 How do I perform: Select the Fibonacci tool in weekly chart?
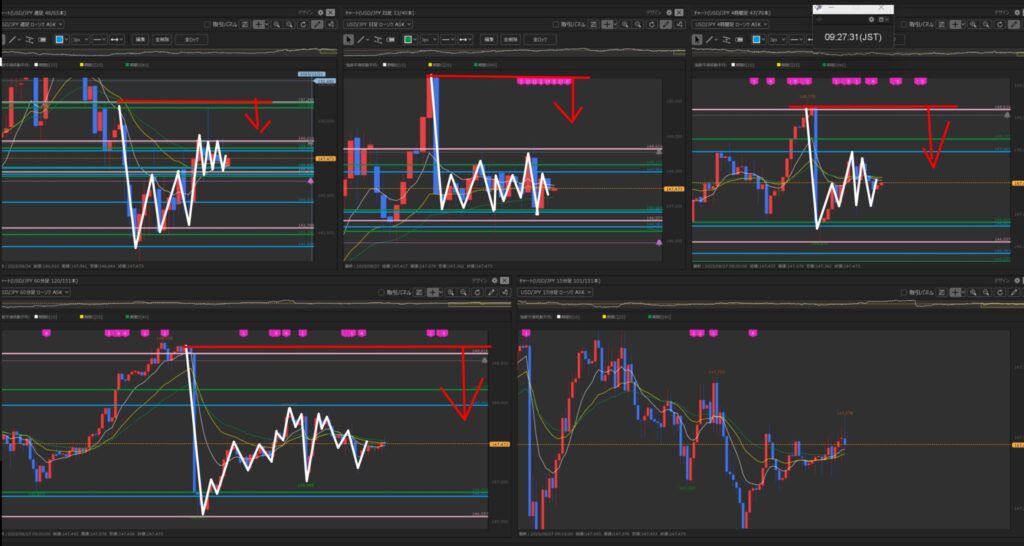[29, 39]
